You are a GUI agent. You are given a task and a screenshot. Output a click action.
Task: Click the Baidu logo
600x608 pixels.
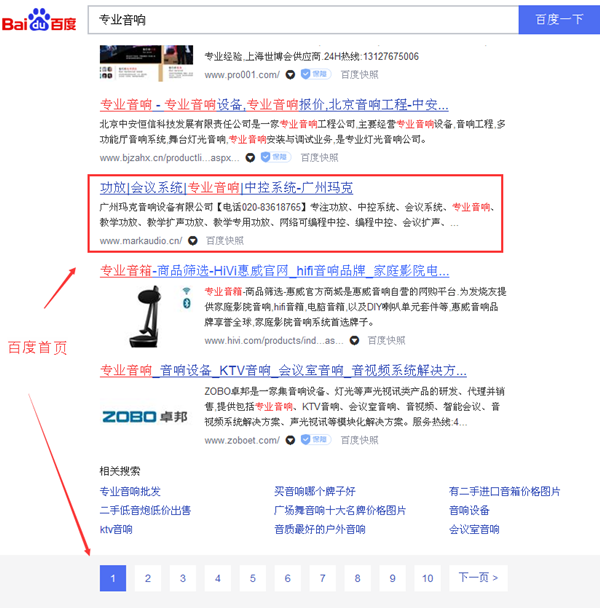tap(42, 19)
